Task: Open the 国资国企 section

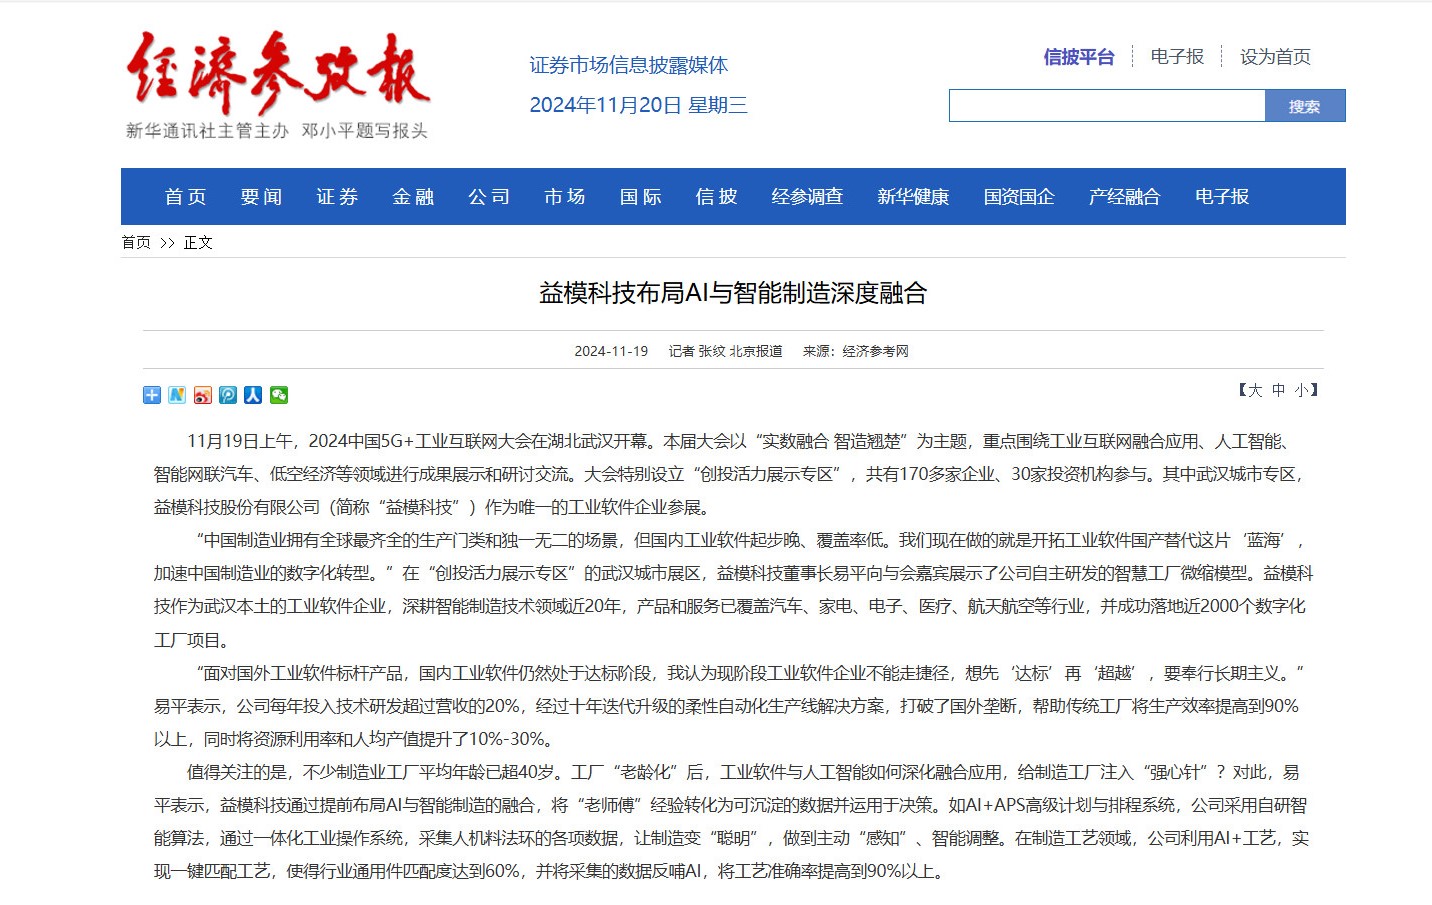Action: click(1020, 197)
